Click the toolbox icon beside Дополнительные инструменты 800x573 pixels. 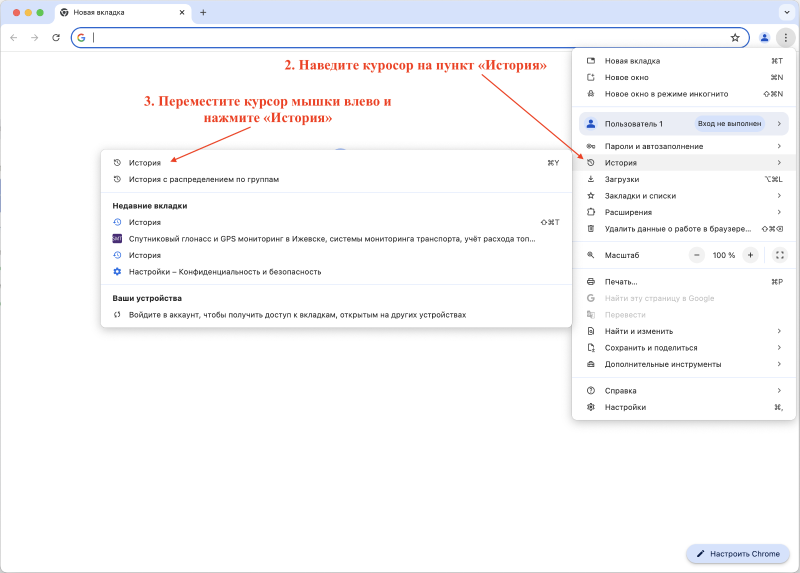591,364
